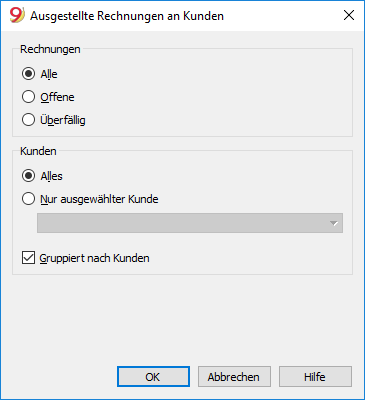Screen dimensions: 365x400
Task: Click the dialog title Ausgestellte Rechnungen an Kunden
Action: point(127,16)
